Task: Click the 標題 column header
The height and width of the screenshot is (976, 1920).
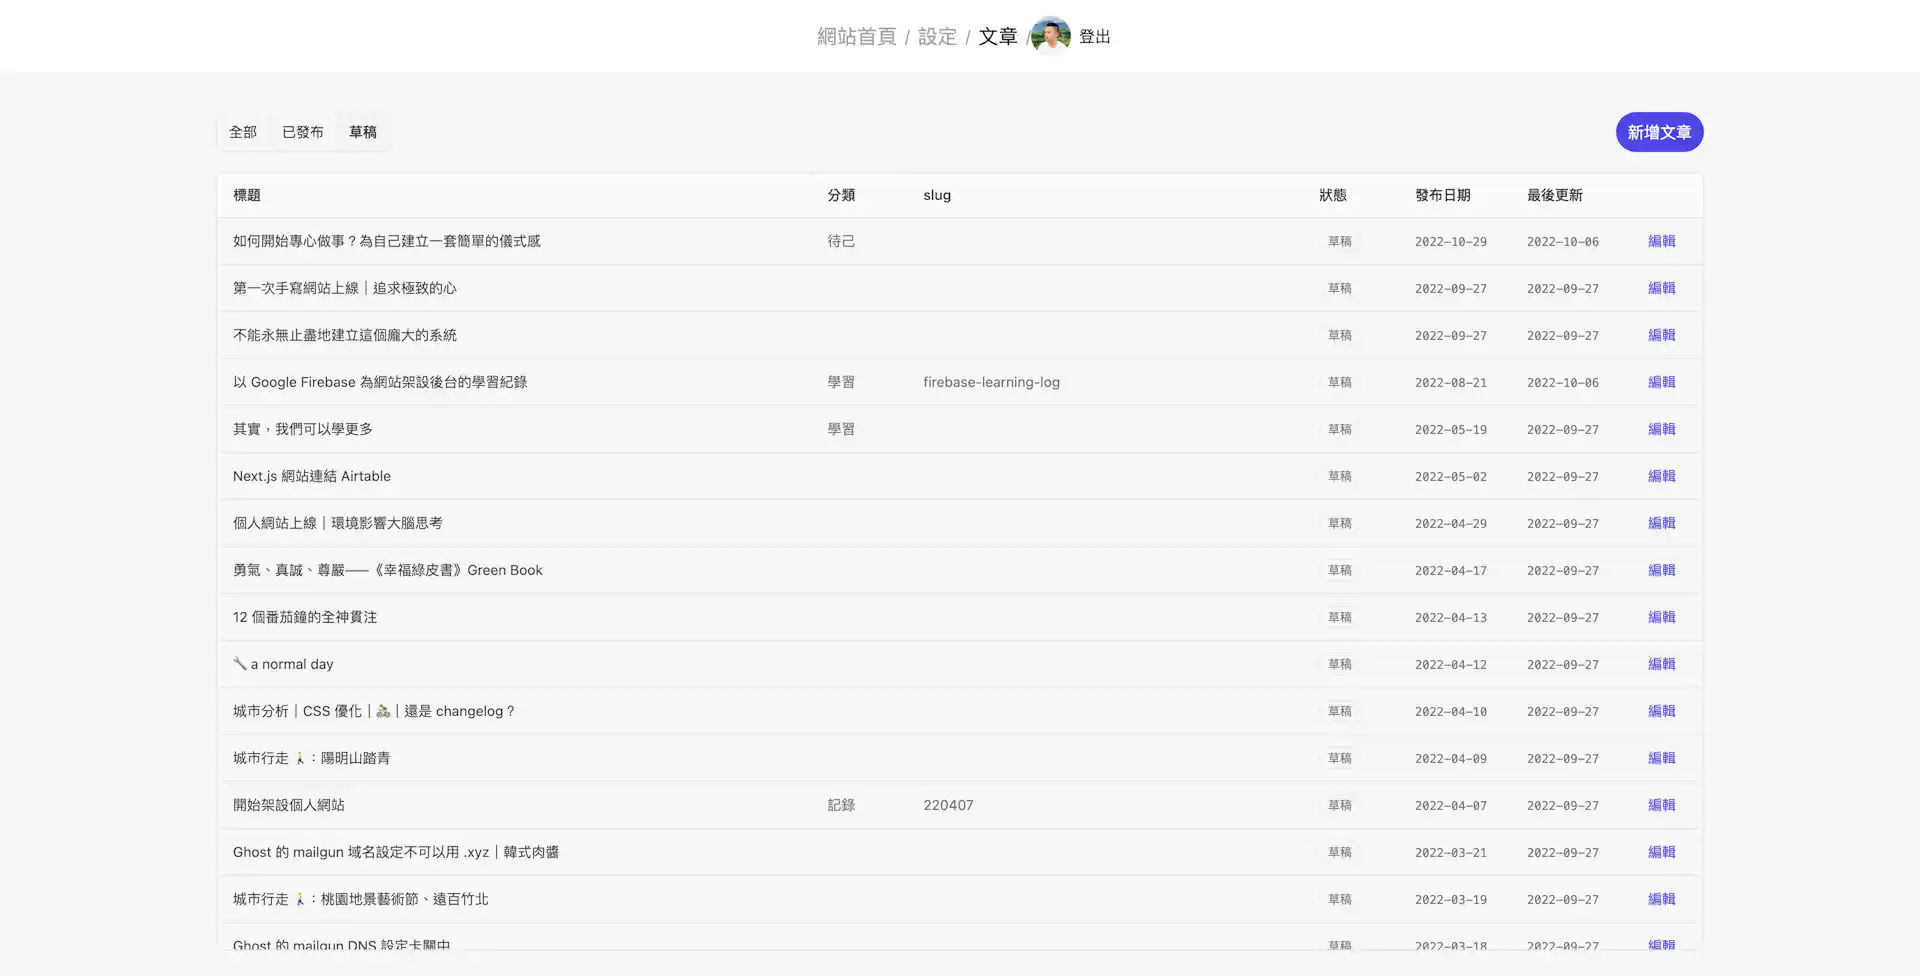Action: tap(247, 195)
